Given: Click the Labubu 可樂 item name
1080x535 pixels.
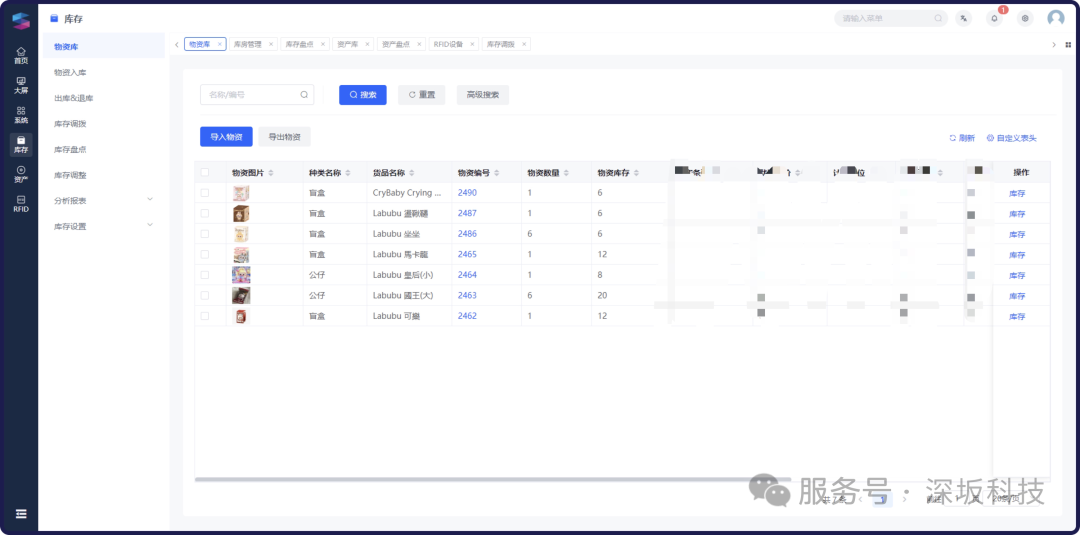Looking at the screenshot, I should click(396, 316).
